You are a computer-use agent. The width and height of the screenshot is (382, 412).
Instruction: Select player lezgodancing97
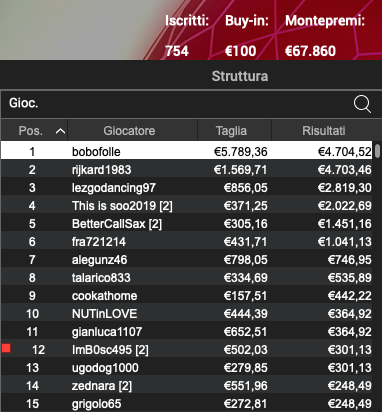tap(187, 188)
